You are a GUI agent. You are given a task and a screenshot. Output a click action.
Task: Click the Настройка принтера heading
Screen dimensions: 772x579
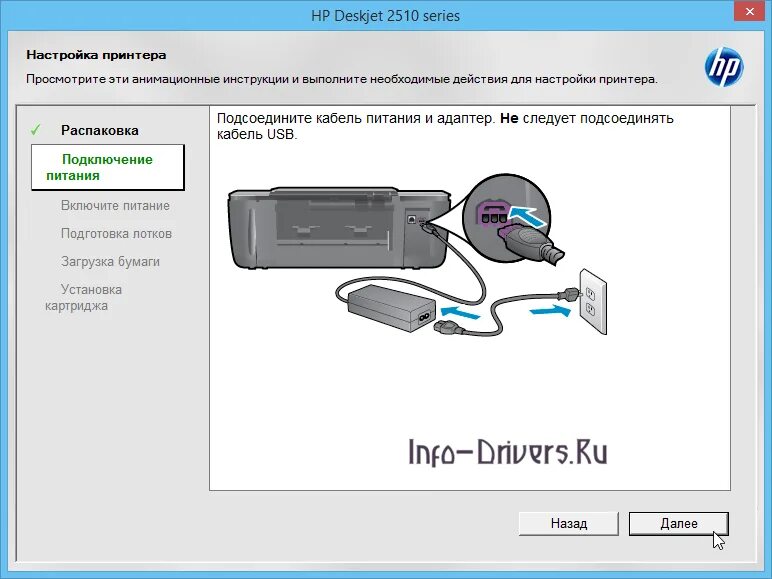(x=96, y=55)
